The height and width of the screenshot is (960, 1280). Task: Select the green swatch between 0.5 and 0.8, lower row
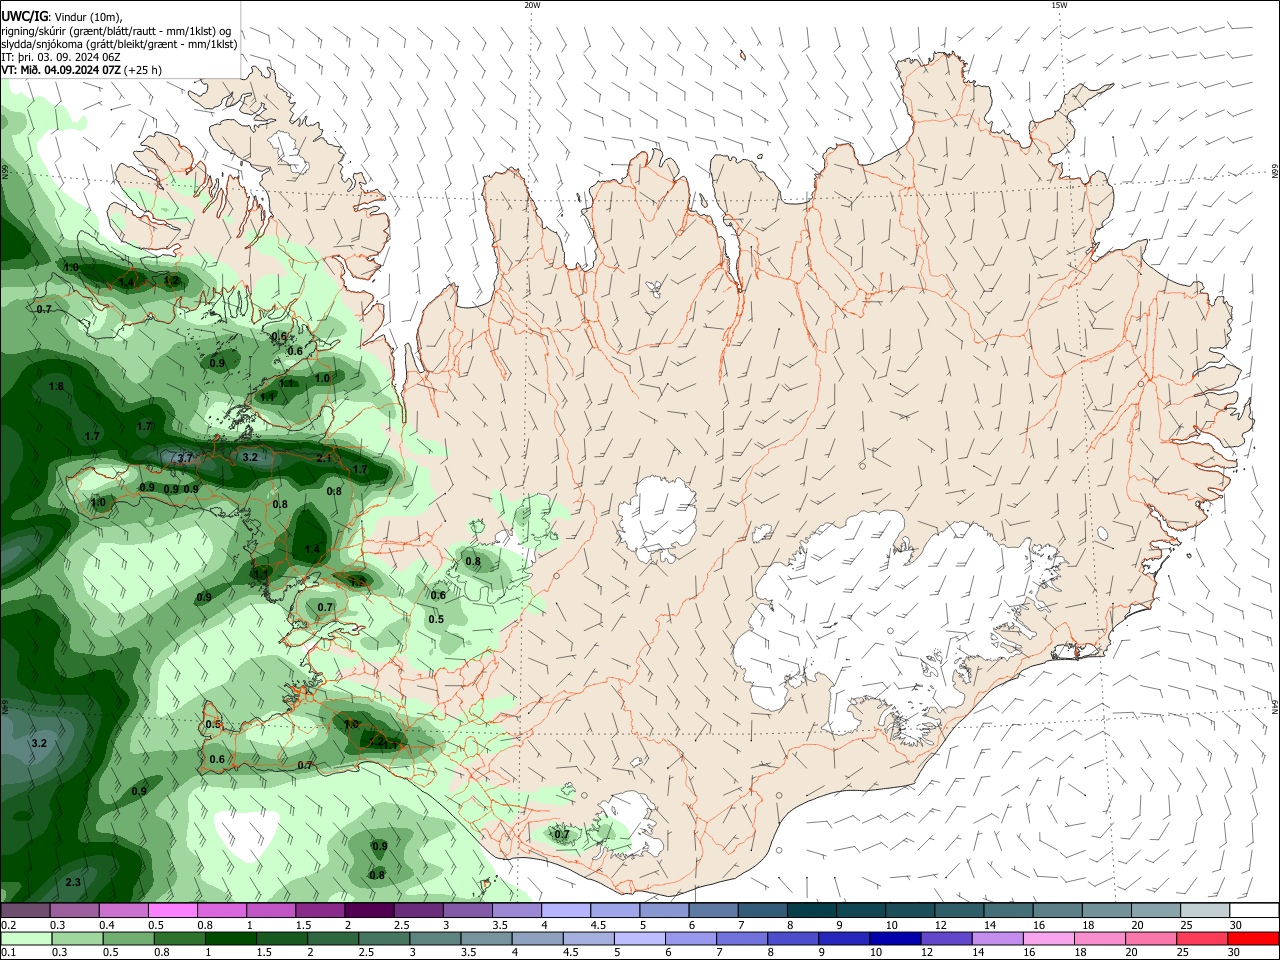coord(127,938)
